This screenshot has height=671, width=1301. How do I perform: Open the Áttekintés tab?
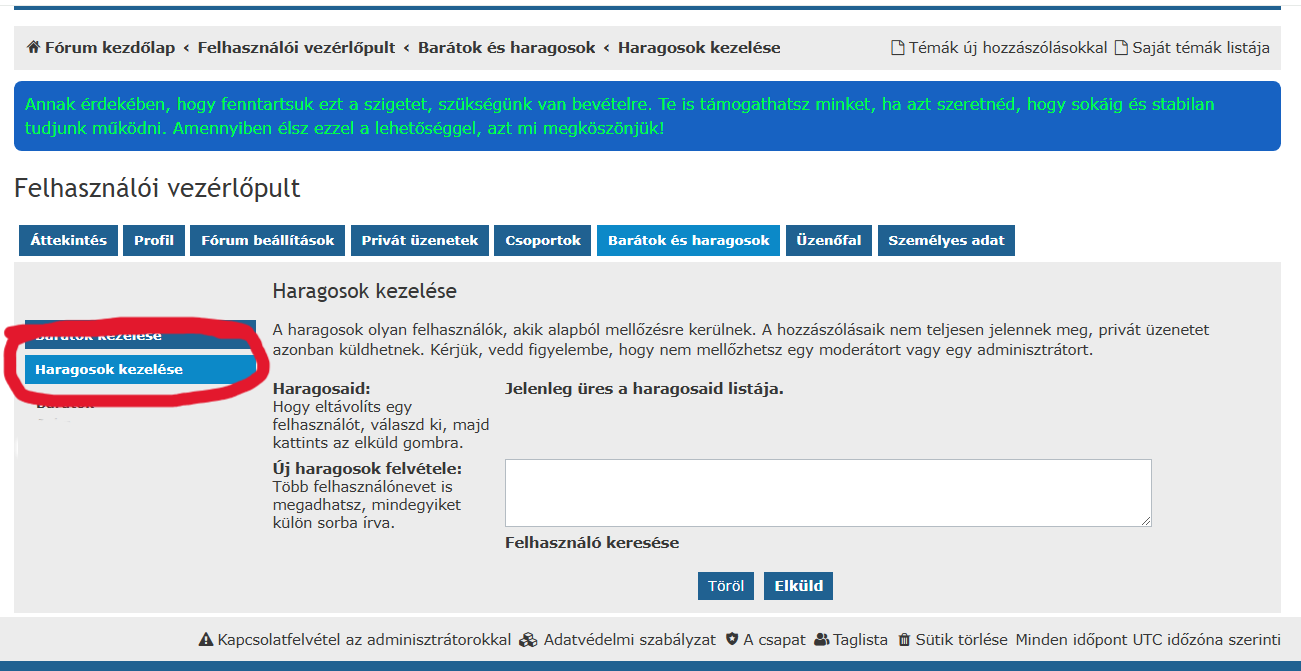coord(68,241)
